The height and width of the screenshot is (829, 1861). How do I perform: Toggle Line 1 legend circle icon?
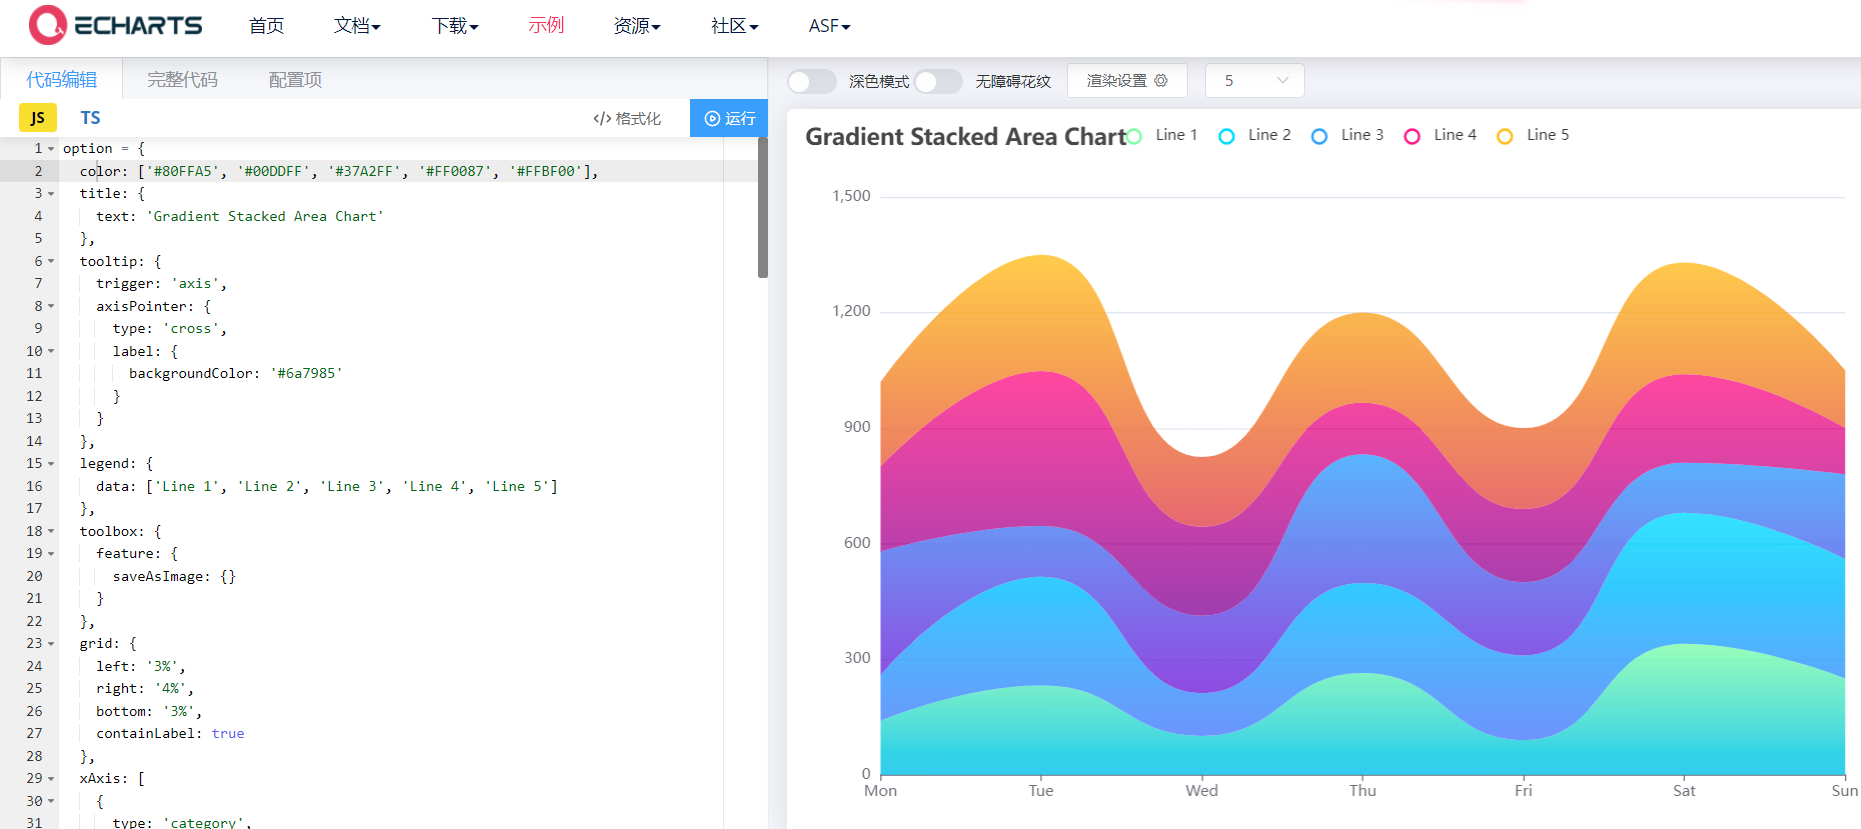[x=1134, y=136]
